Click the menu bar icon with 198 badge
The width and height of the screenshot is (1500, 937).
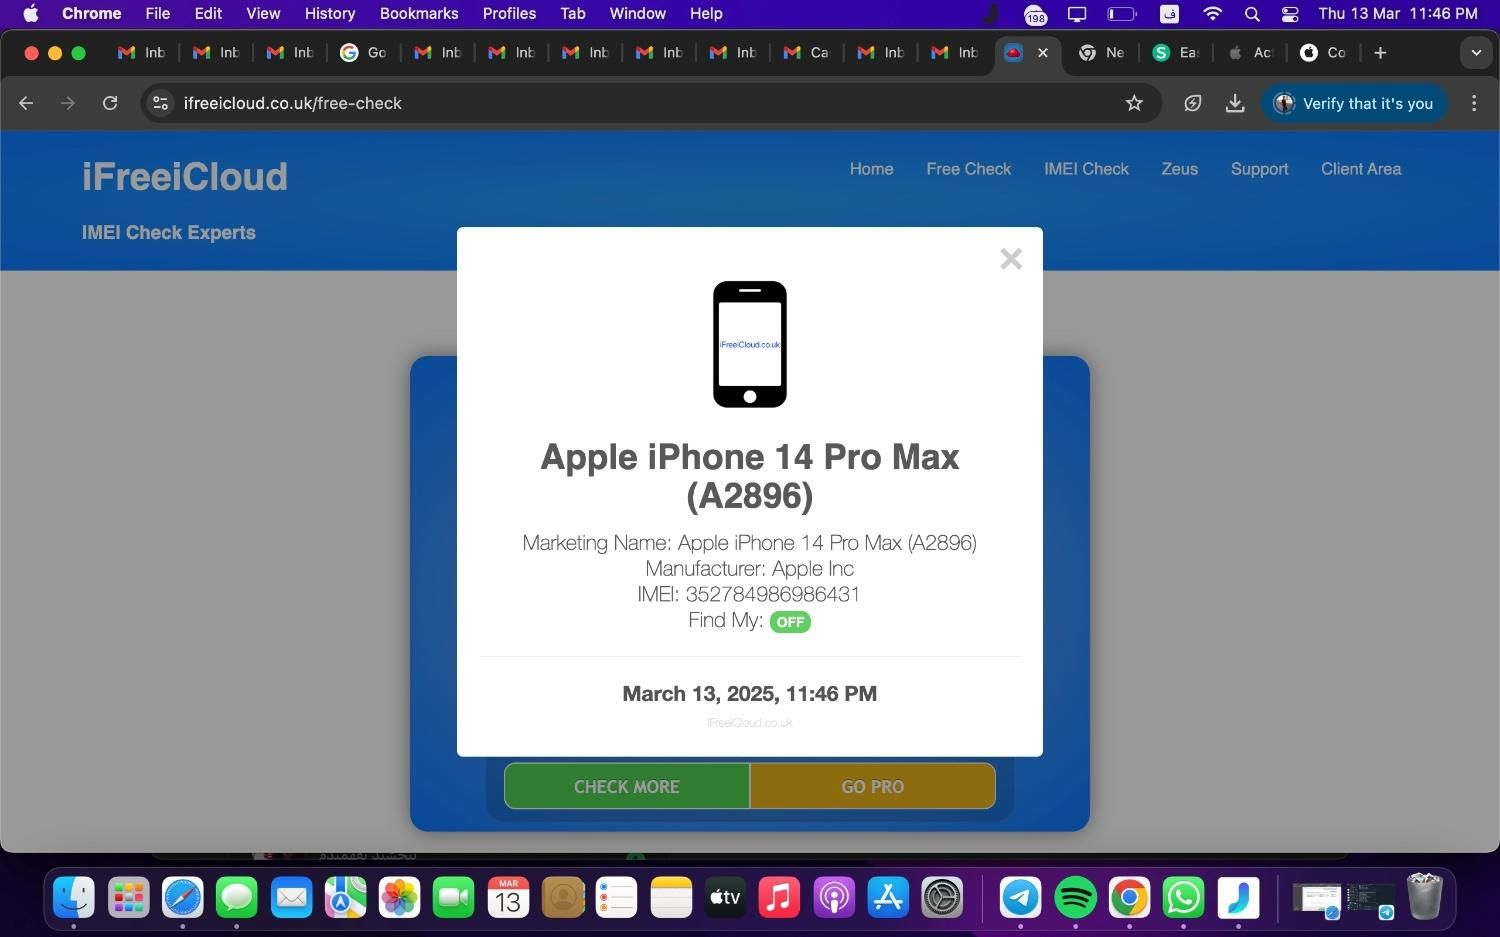[1035, 14]
